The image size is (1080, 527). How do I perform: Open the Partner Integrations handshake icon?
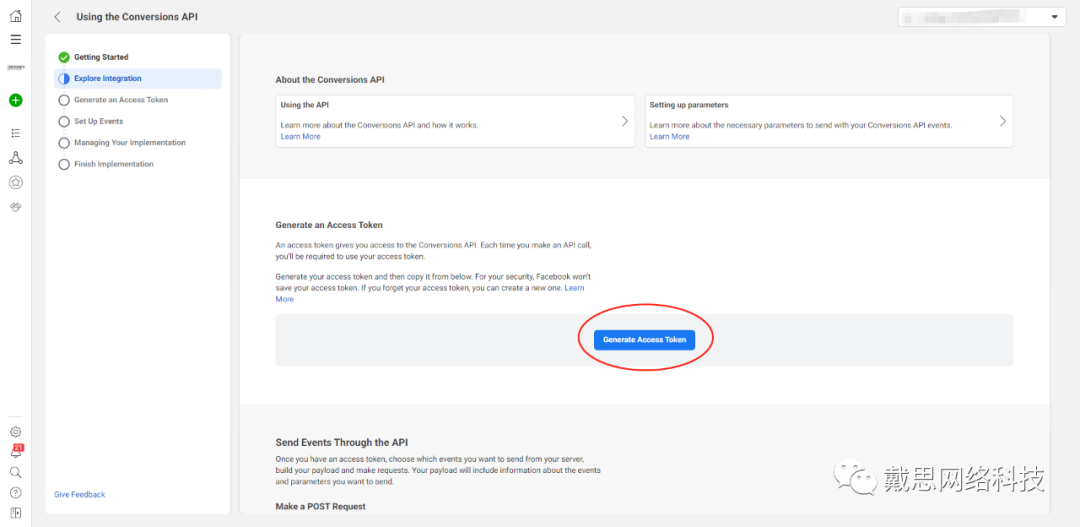[x=15, y=207]
